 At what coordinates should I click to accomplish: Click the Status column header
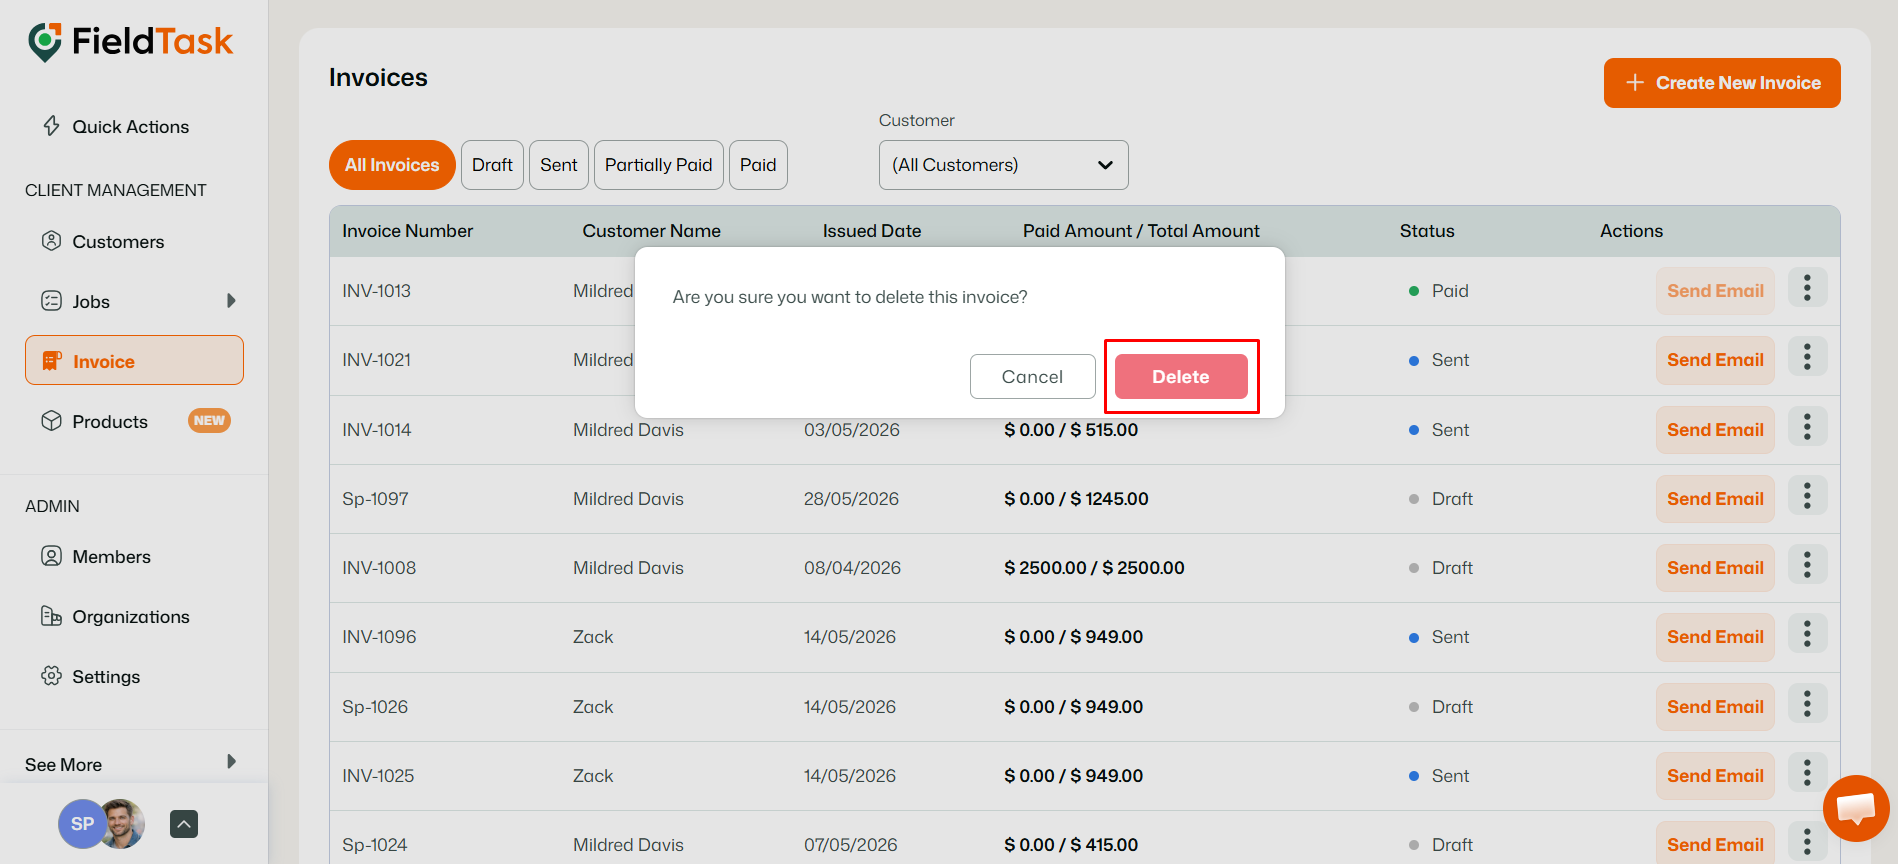pyautogui.click(x=1427, y=231)
